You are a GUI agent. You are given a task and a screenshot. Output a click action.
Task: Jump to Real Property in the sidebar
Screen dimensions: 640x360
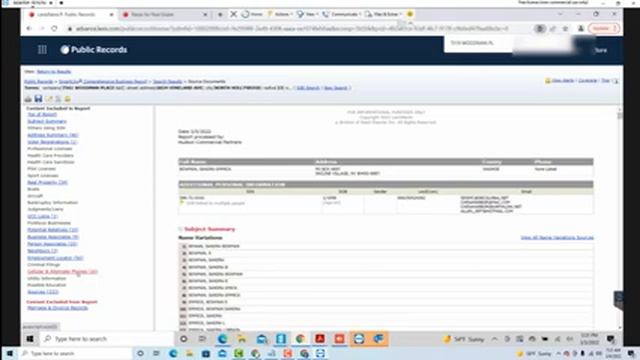pos(47,182)
